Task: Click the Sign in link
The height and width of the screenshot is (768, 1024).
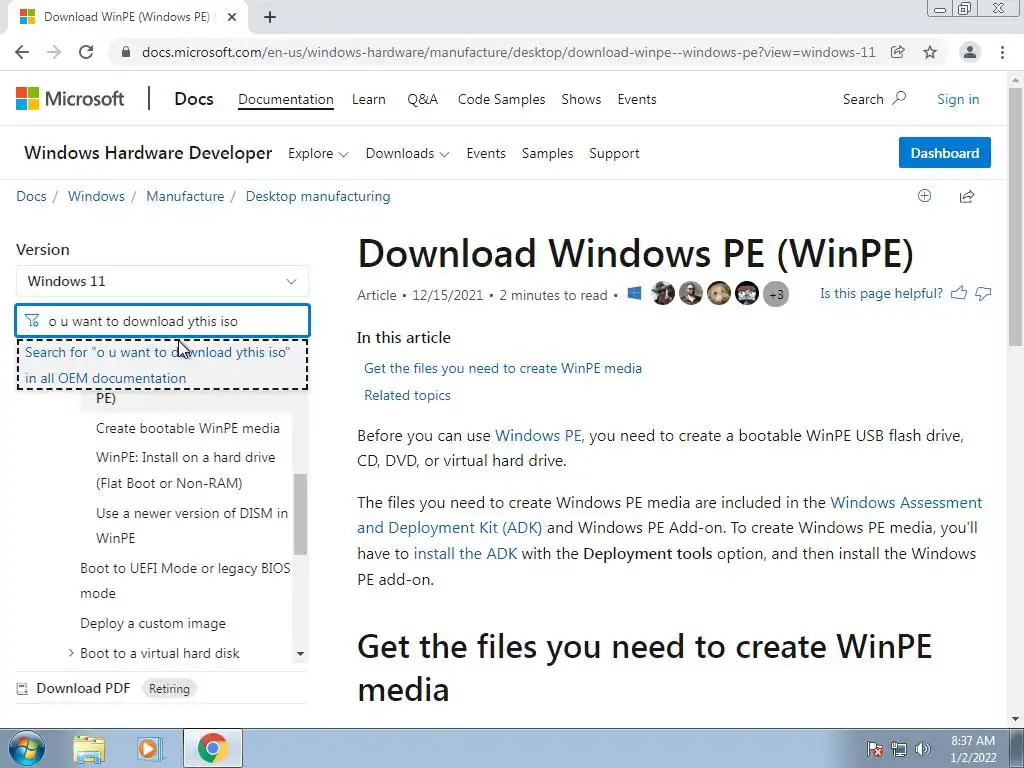Action: point(958,99)
